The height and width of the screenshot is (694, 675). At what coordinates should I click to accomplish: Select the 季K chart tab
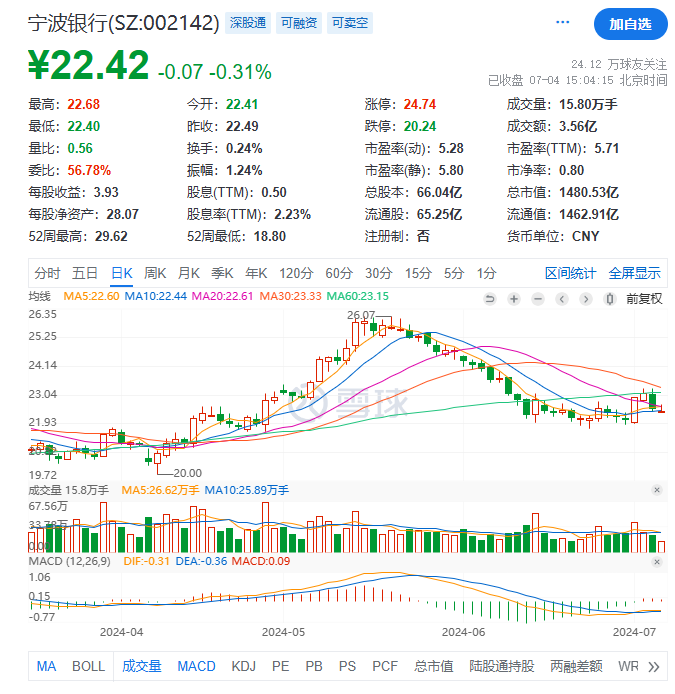tap(222, 273)
